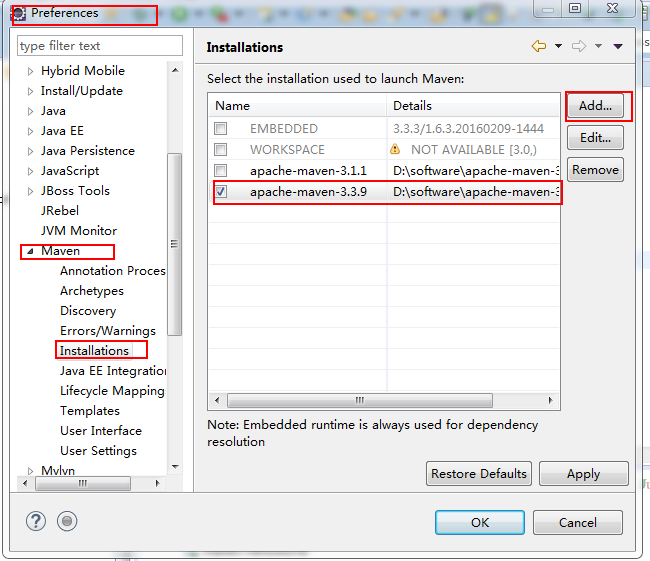The height and width of the screenshot is (561, 650).
Task: Open User Settings under Maven
Action: (x=98, y=451)
